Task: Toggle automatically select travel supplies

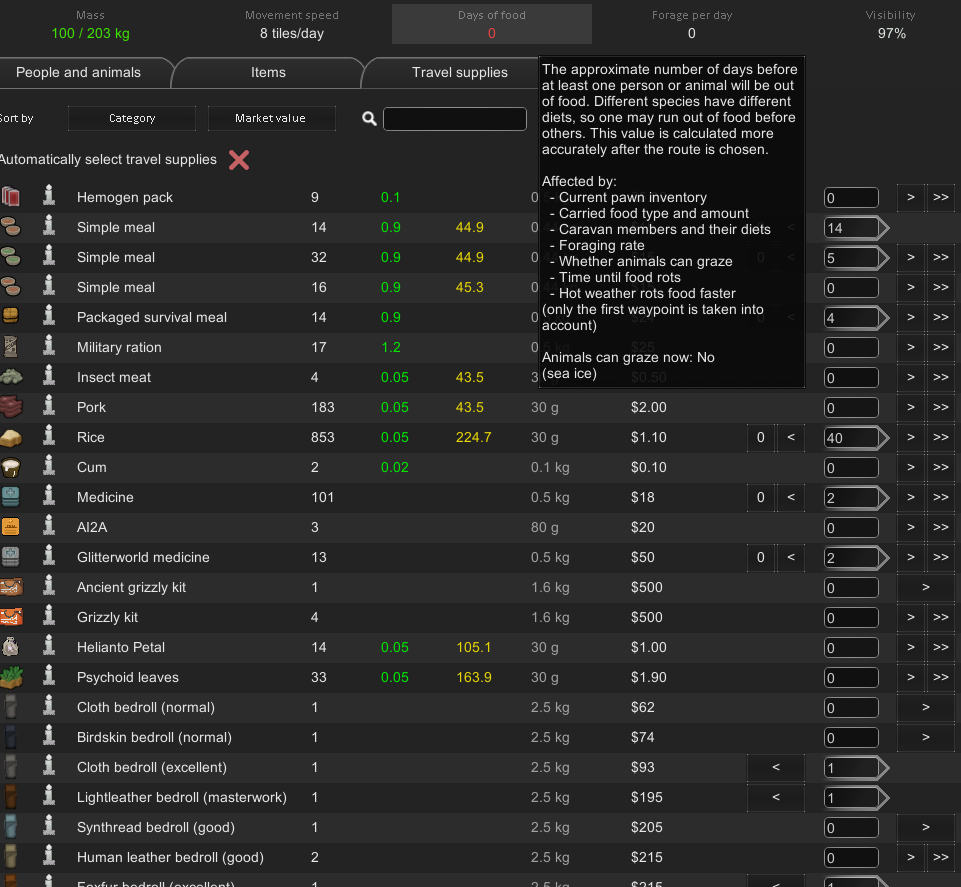Action: point(238,160)
